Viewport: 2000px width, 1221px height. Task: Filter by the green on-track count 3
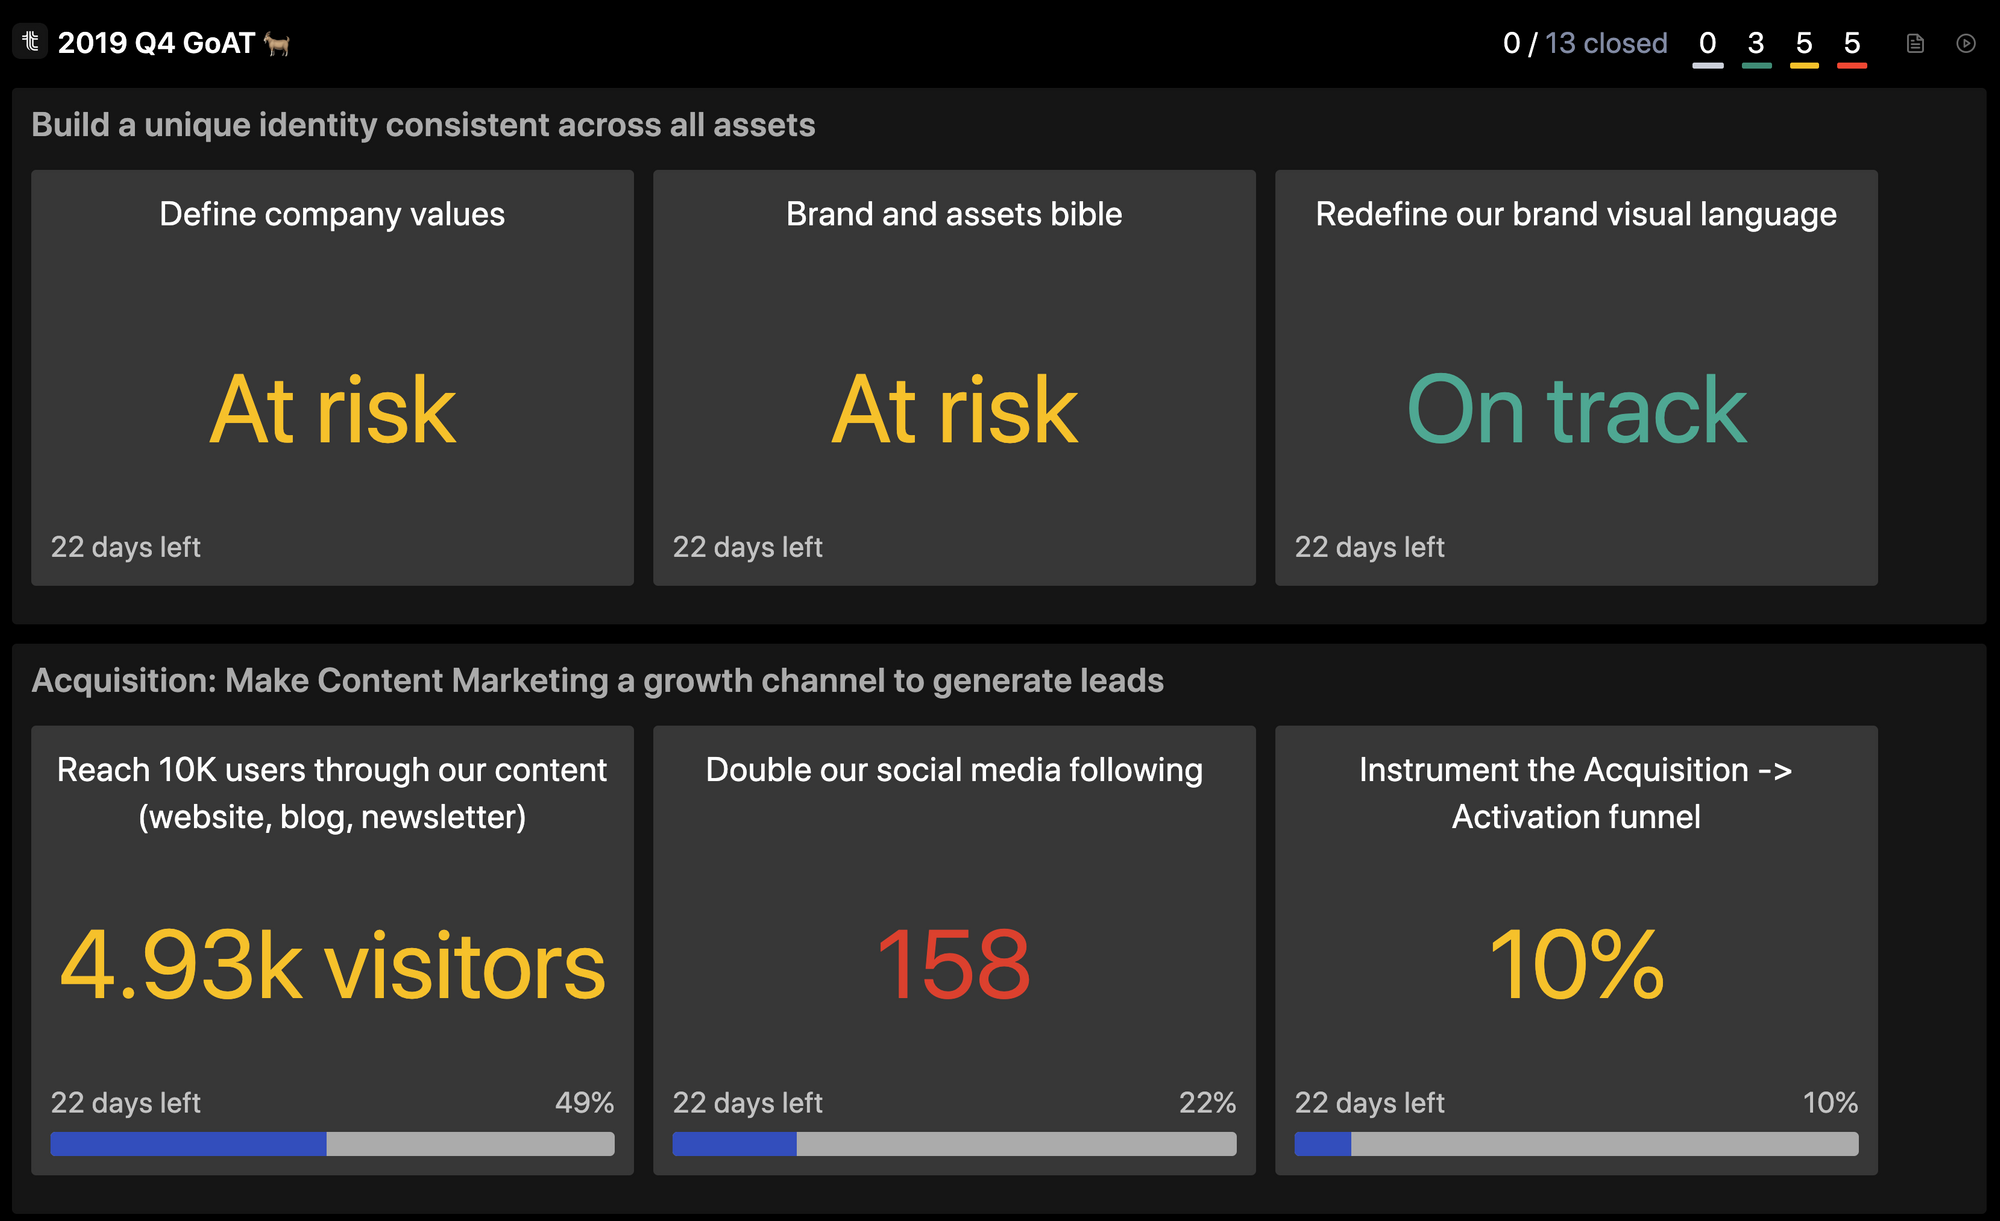pos(1756,44)
